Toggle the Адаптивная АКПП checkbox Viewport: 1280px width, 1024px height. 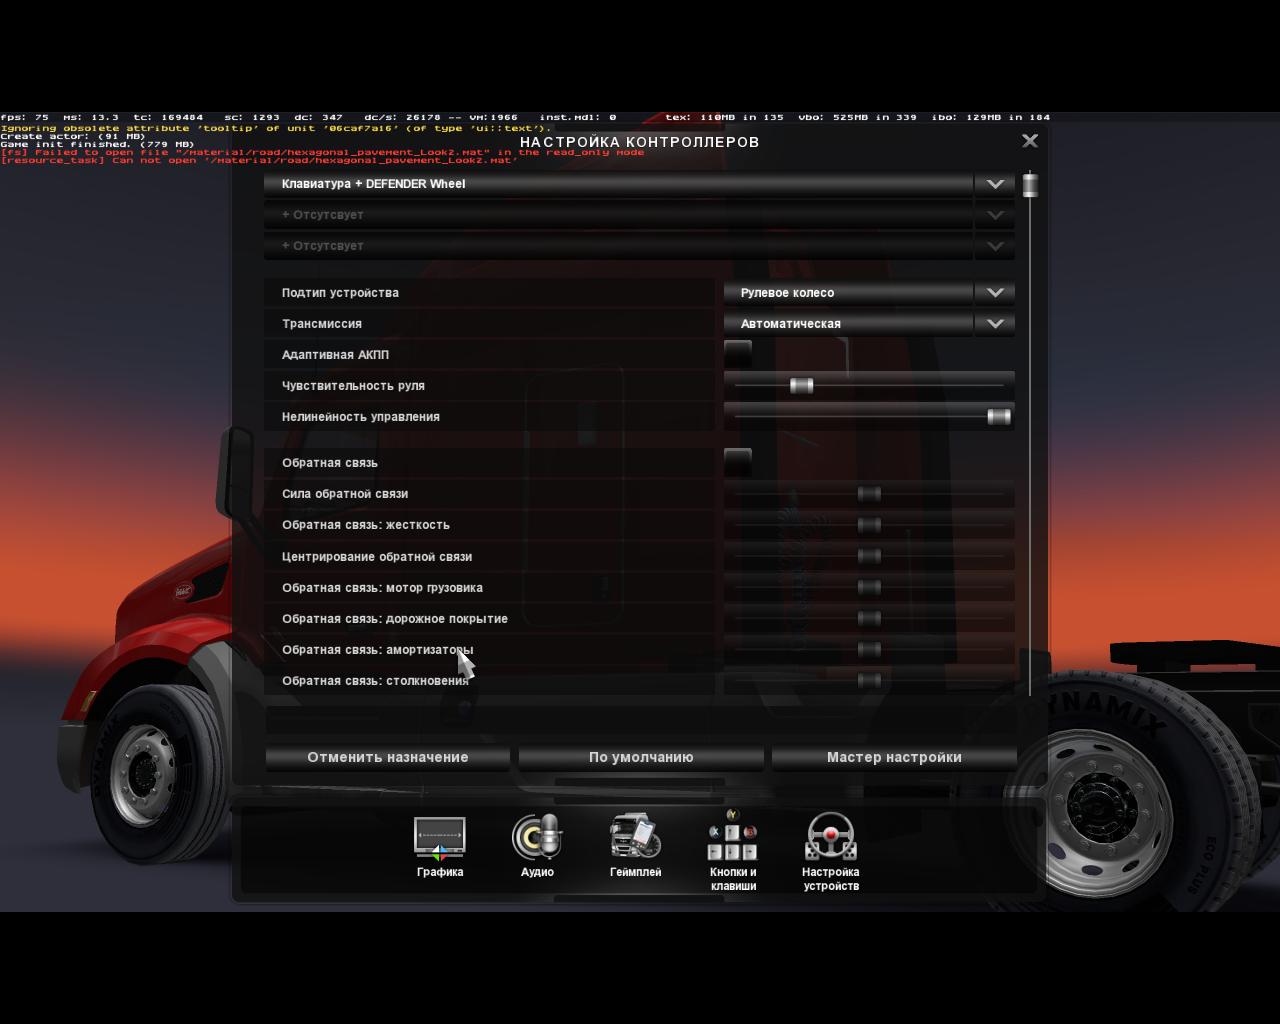pyautogui.click(x=738, y=354)
